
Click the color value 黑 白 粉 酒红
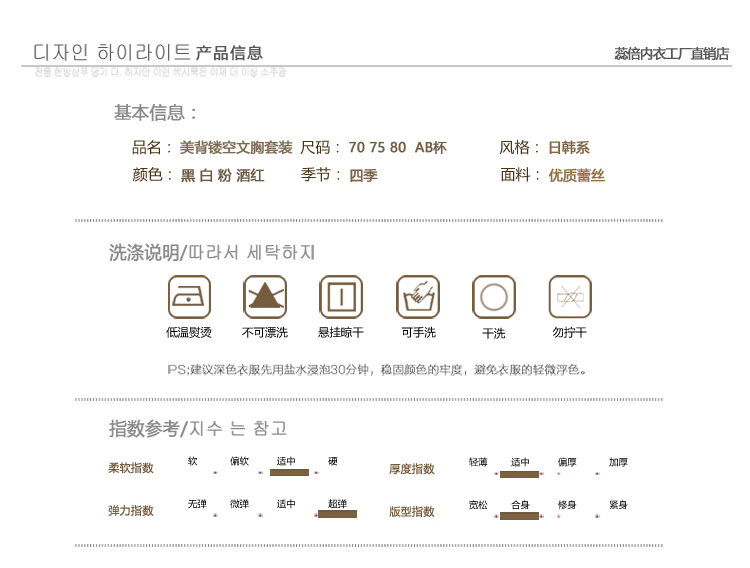point(222,176)
